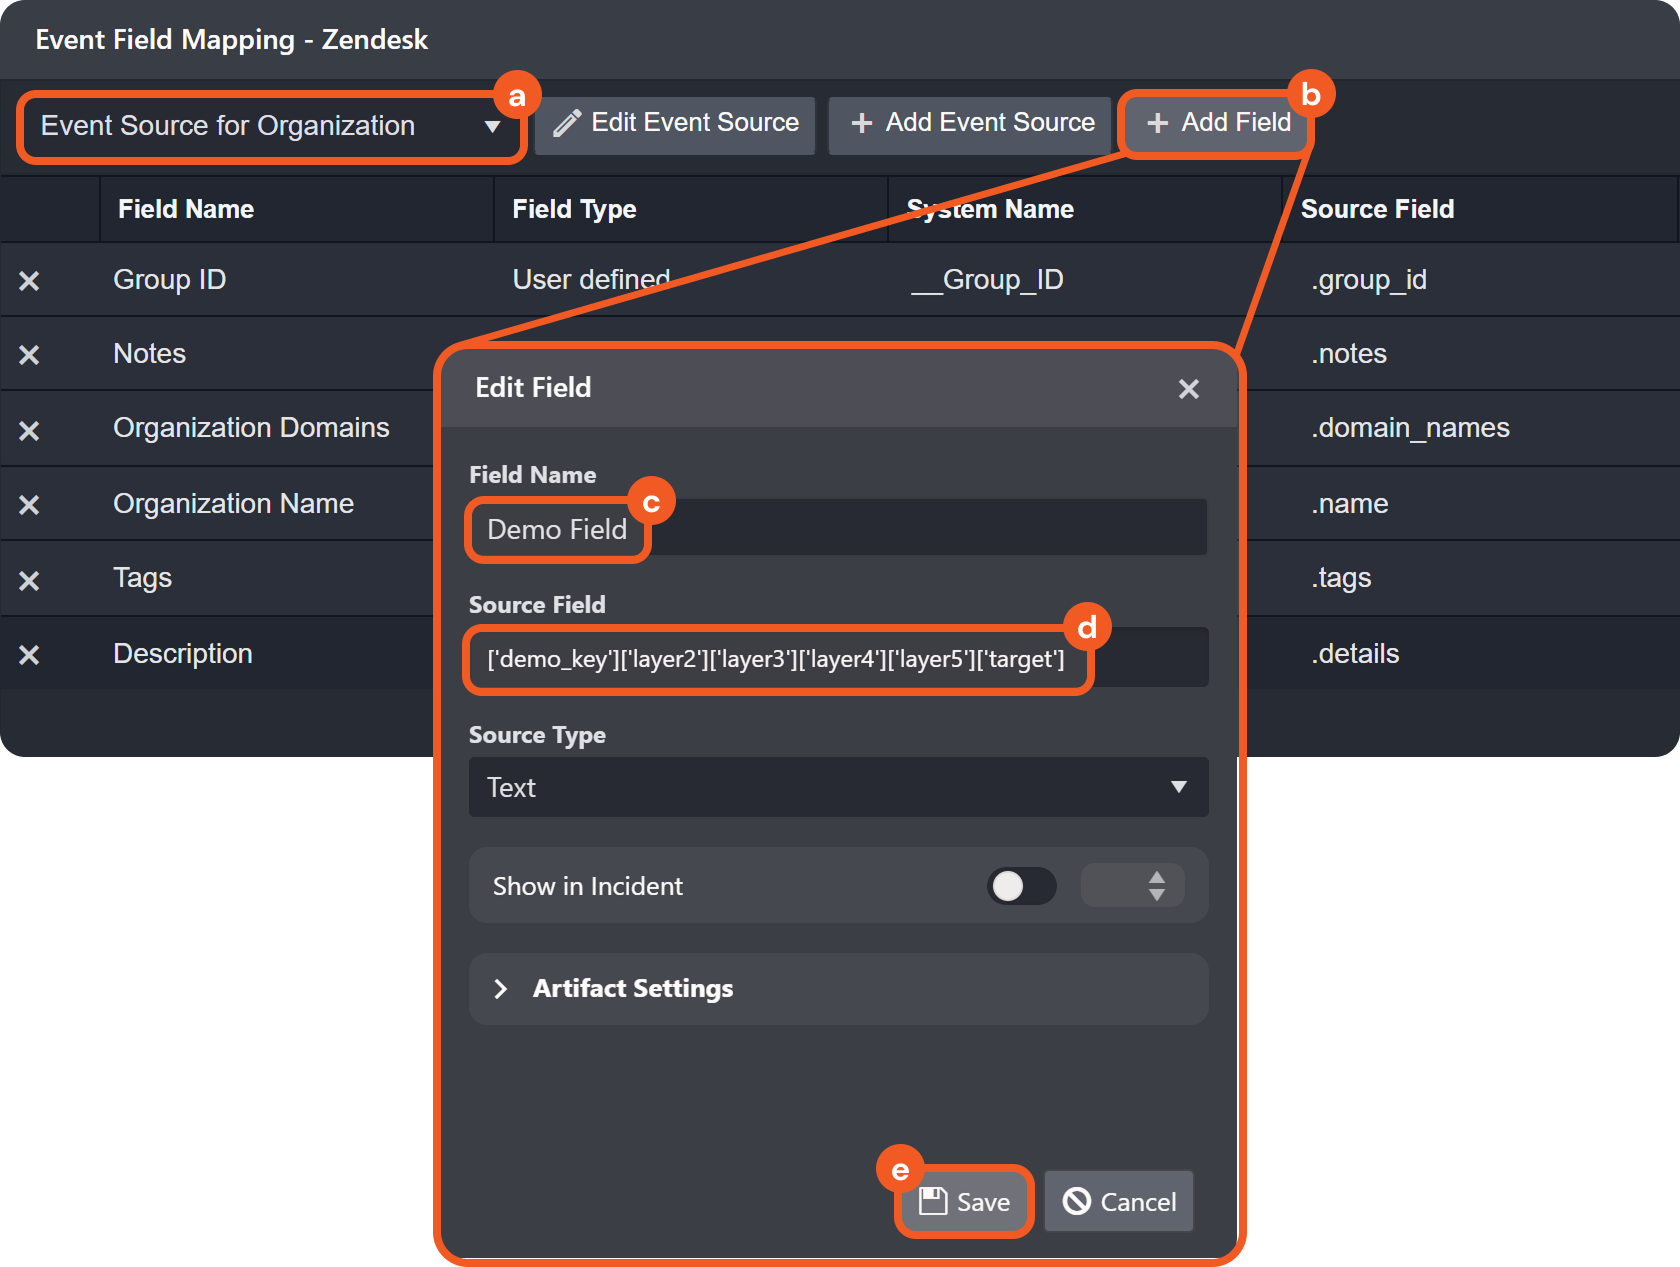Screen dimensions: 1680x1267
Task: Toggle the Show in Incident switch
Action: pos(1021,886)
